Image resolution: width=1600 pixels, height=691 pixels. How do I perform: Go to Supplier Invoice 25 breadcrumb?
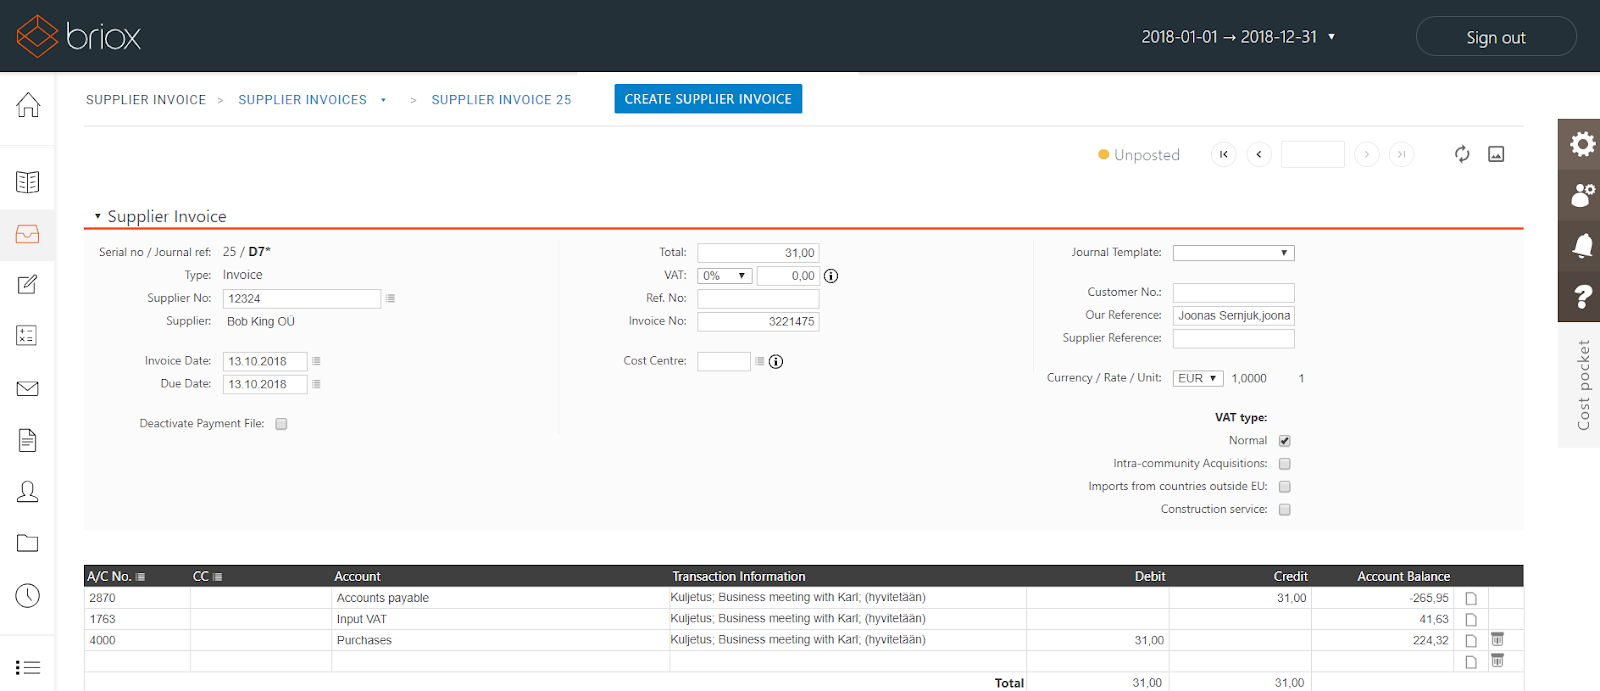[x=501, y=100]
